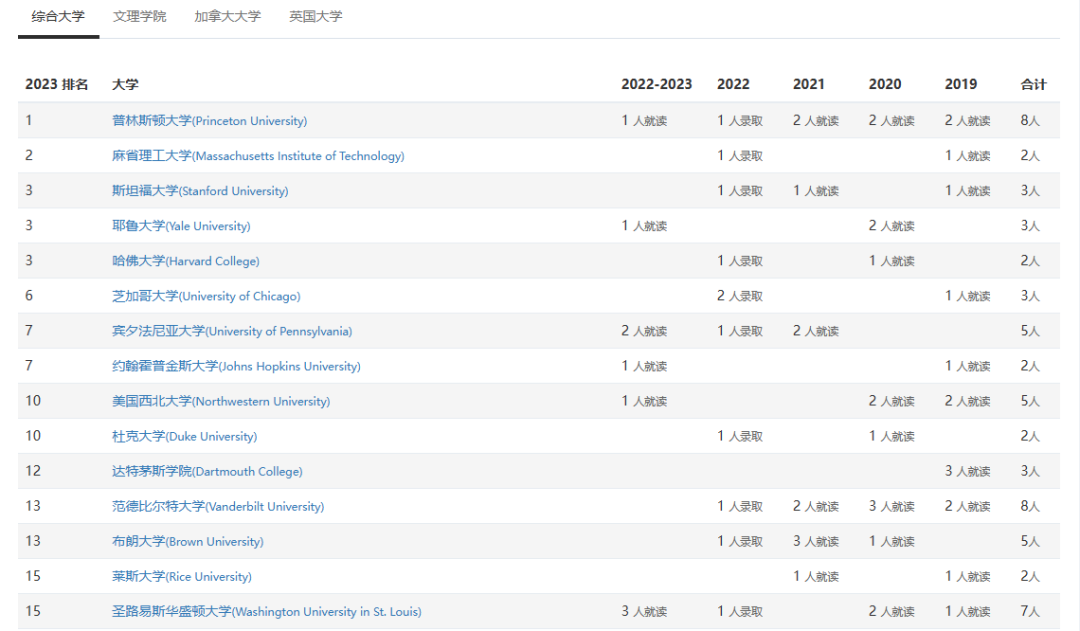Select Vanderbilt's 8人 total cell
1080x631 pixels.
pos(1030,506)
